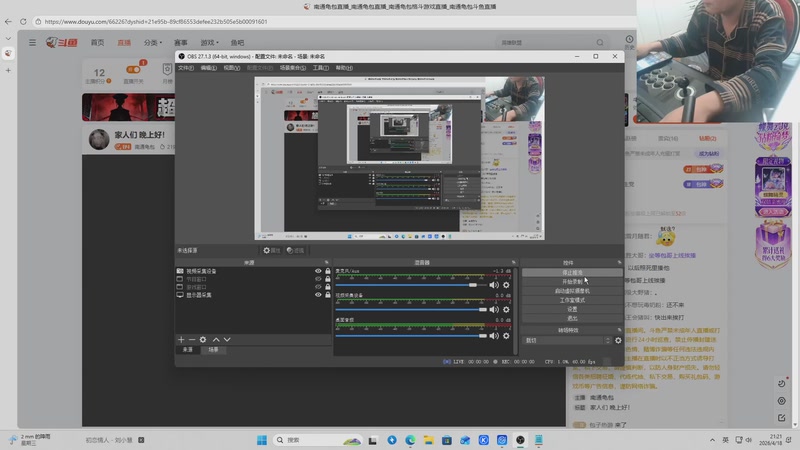Open the 场景集合 menu in OBS
800x450 pixels.
point(293,68)
